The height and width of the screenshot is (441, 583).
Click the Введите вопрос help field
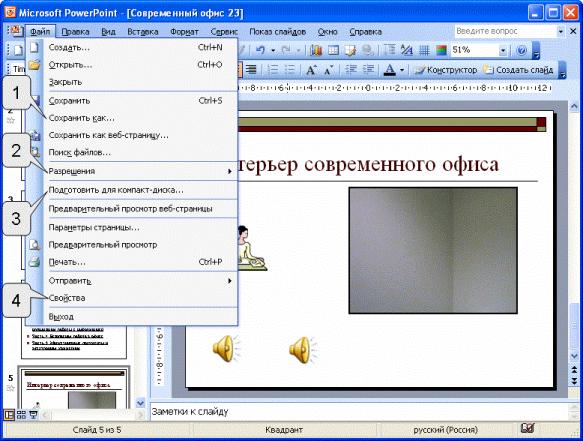505,31
